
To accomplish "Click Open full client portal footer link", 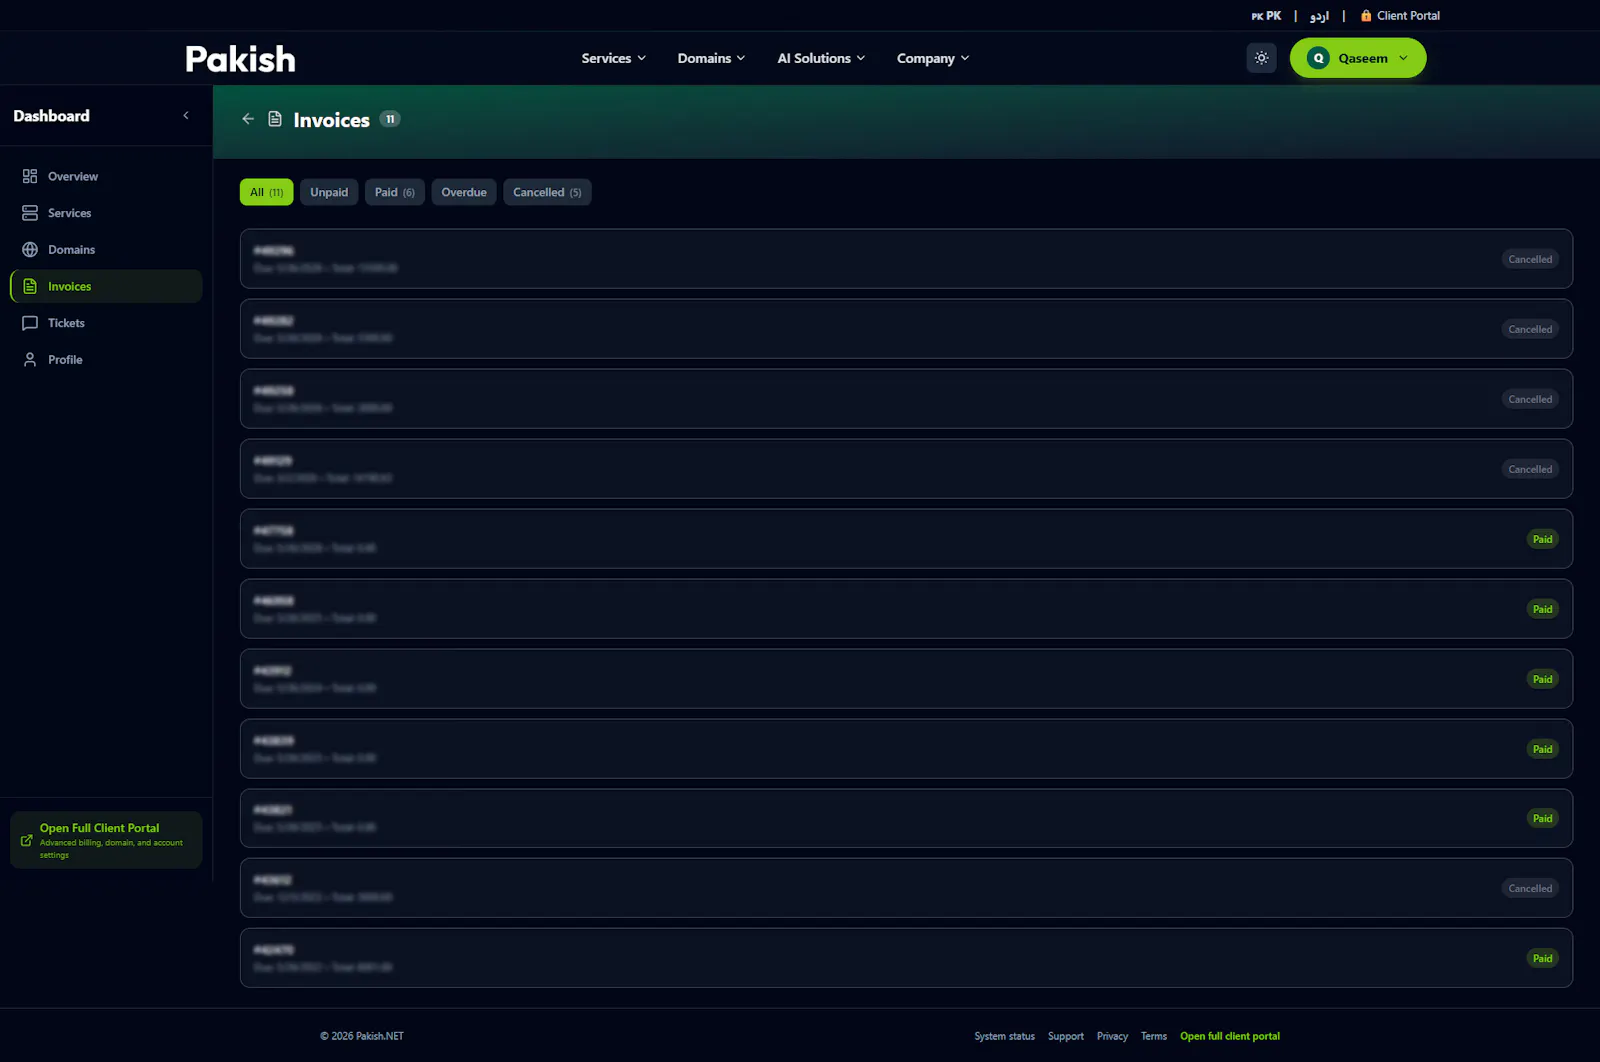I will 1229,1037.
